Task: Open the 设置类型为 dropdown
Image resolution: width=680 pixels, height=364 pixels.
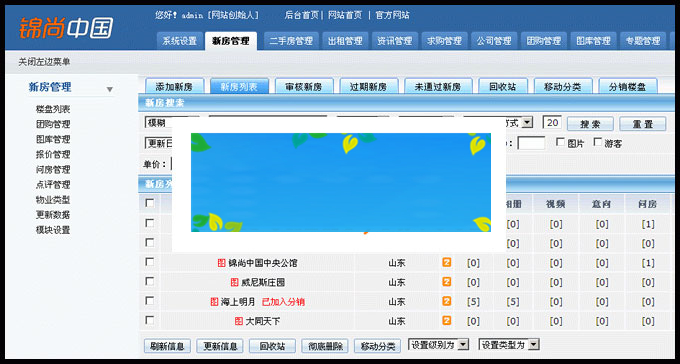Action: pyautogui.click(x=509, y=345)
